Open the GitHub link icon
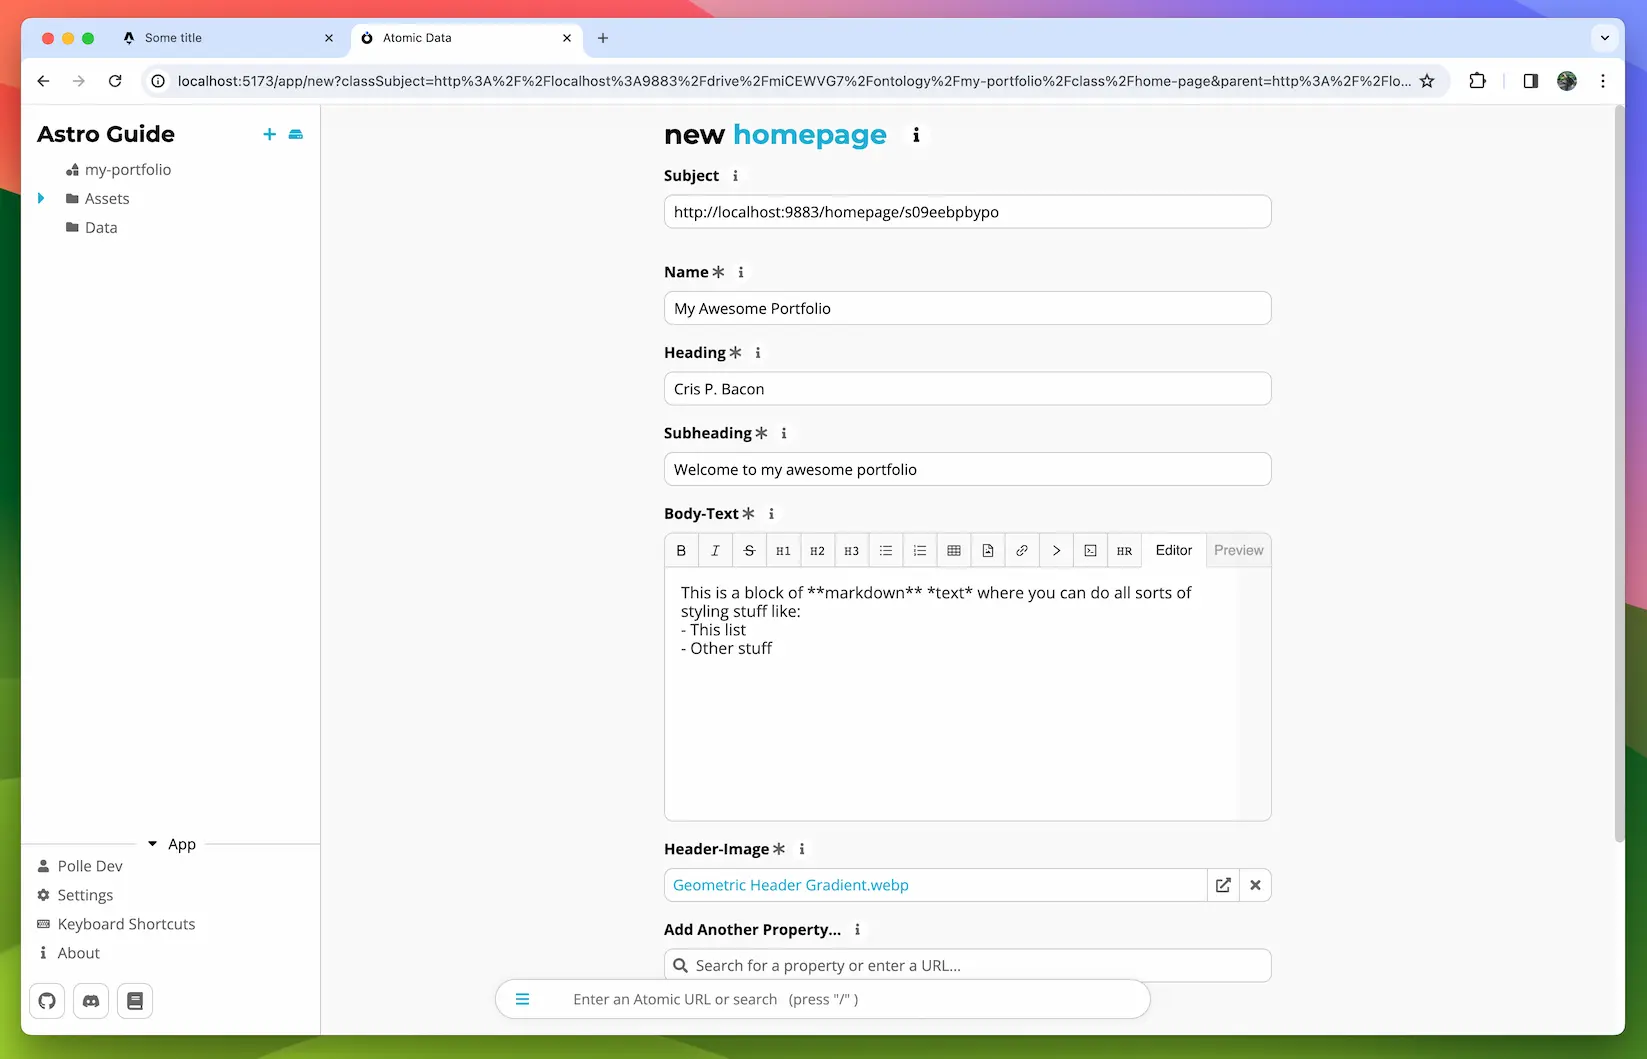 click(x=47, y=1001)
